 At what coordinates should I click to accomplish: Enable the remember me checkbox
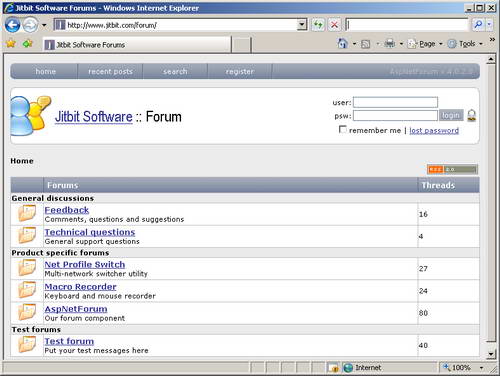click(x=342, y=129)
